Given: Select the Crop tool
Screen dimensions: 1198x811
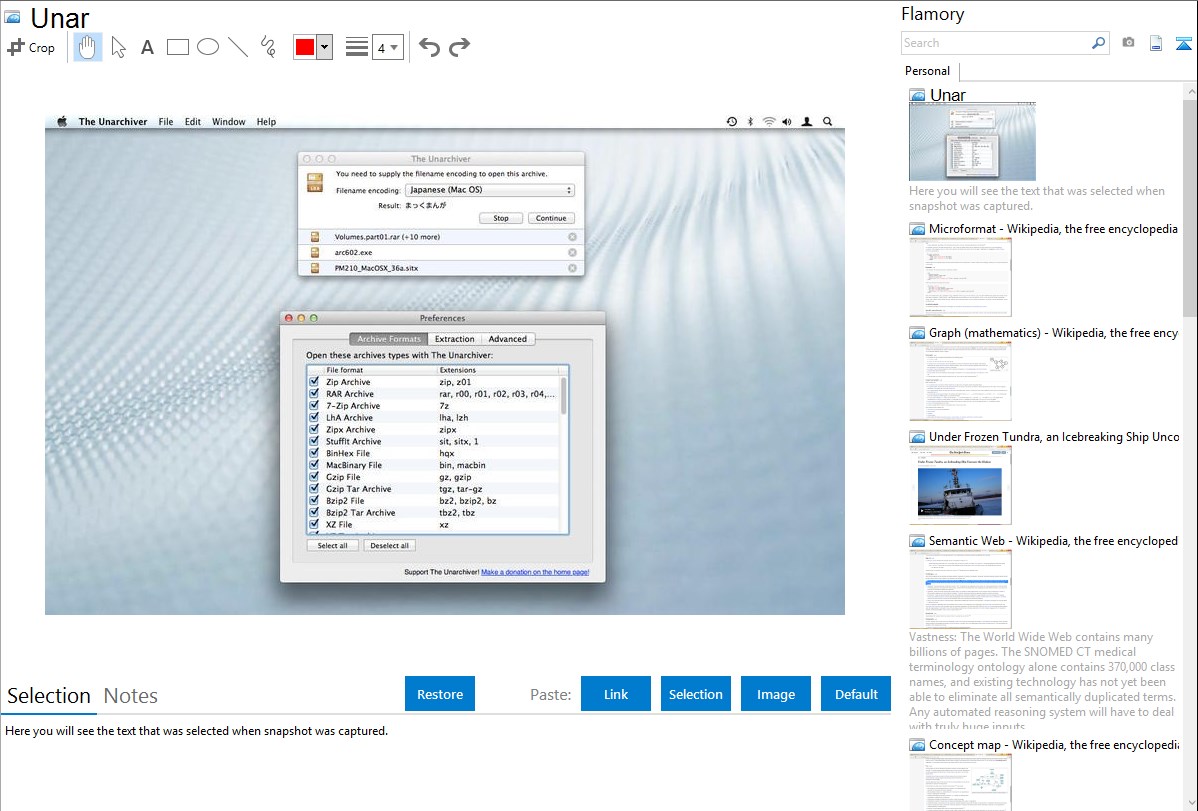Looking at the screenshot, I should tap(31, 47).
